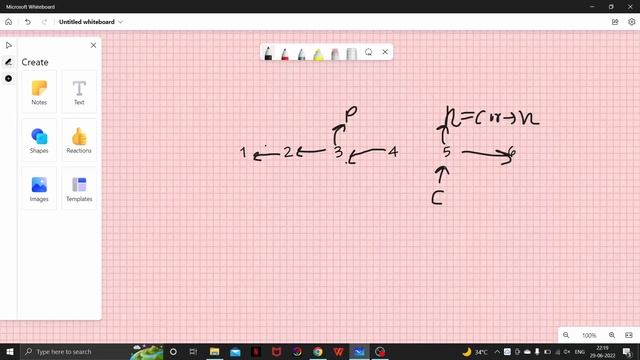Open the Settings gear menu
The height and width of the screenshot is (360, 640).
pyautogui.click(x=631, y=22)
